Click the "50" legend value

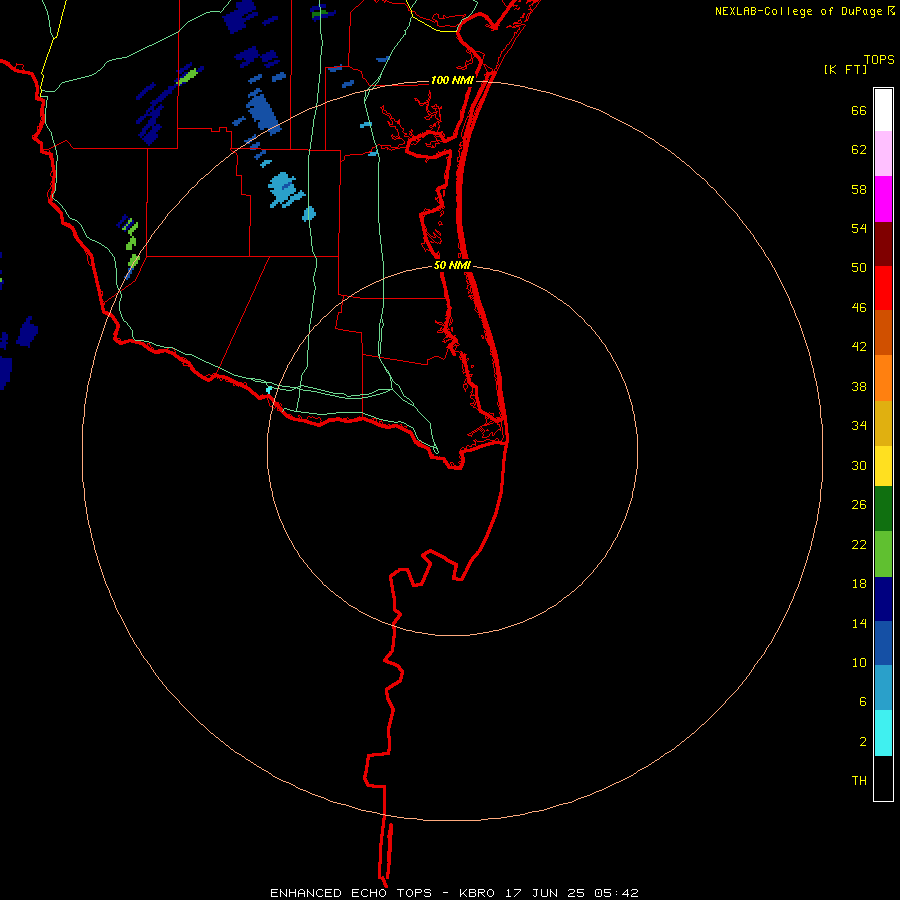click(859, 267)
